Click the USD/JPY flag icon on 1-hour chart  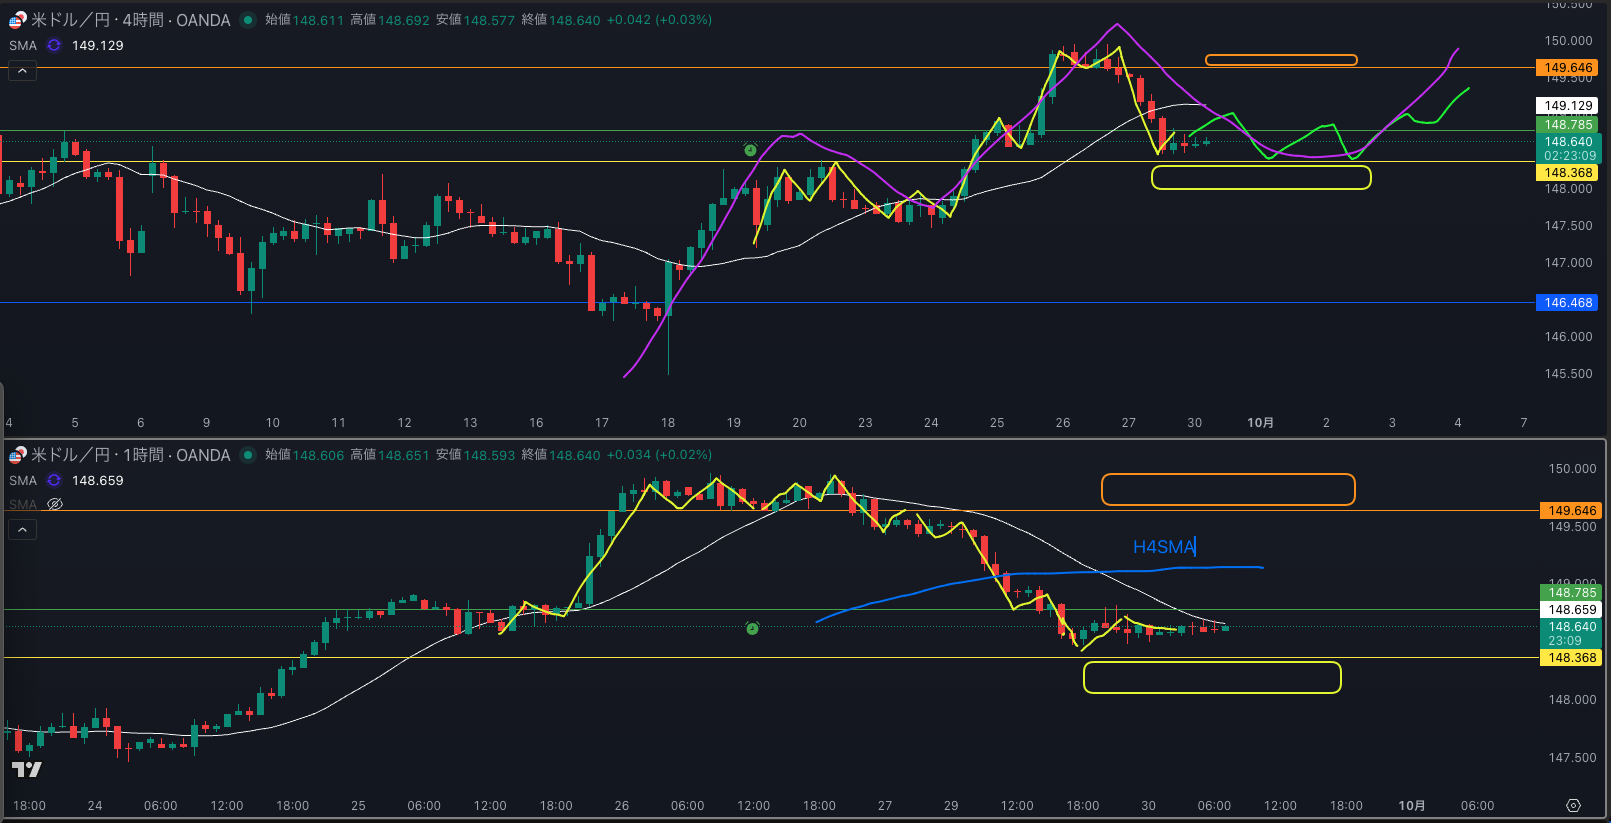coord(17,455)
